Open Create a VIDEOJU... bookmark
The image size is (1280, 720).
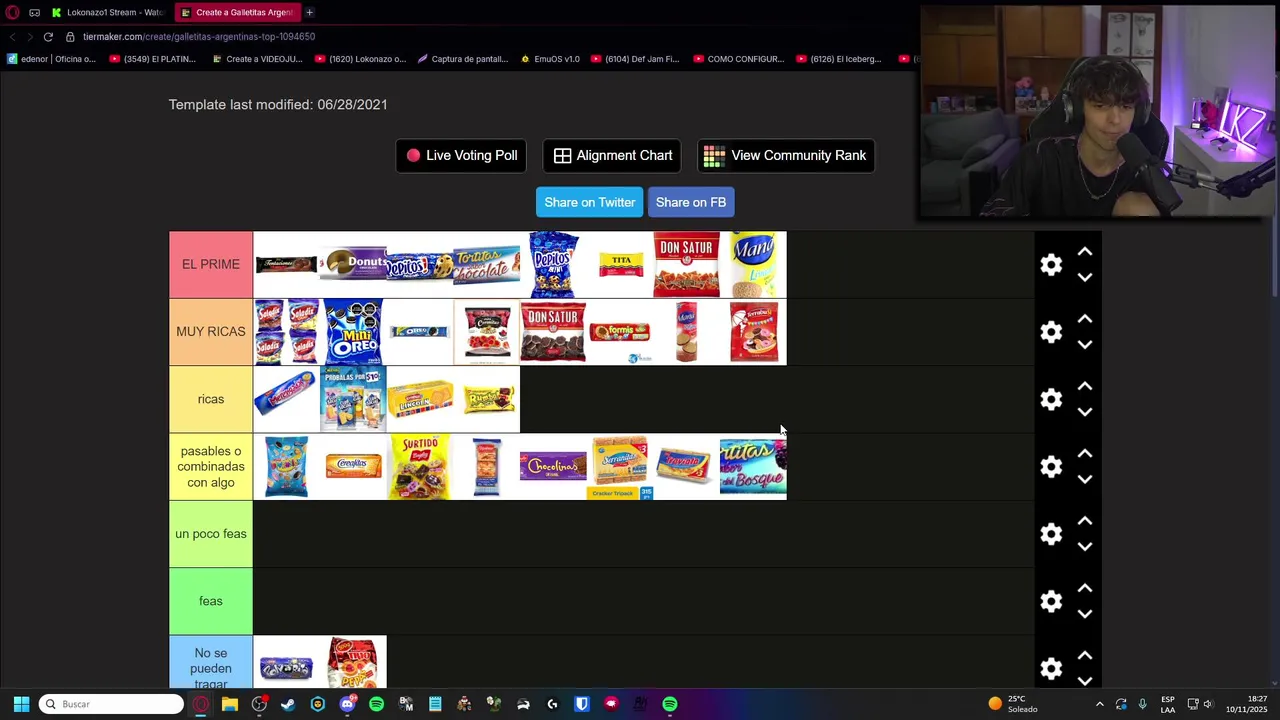(257, 59)
